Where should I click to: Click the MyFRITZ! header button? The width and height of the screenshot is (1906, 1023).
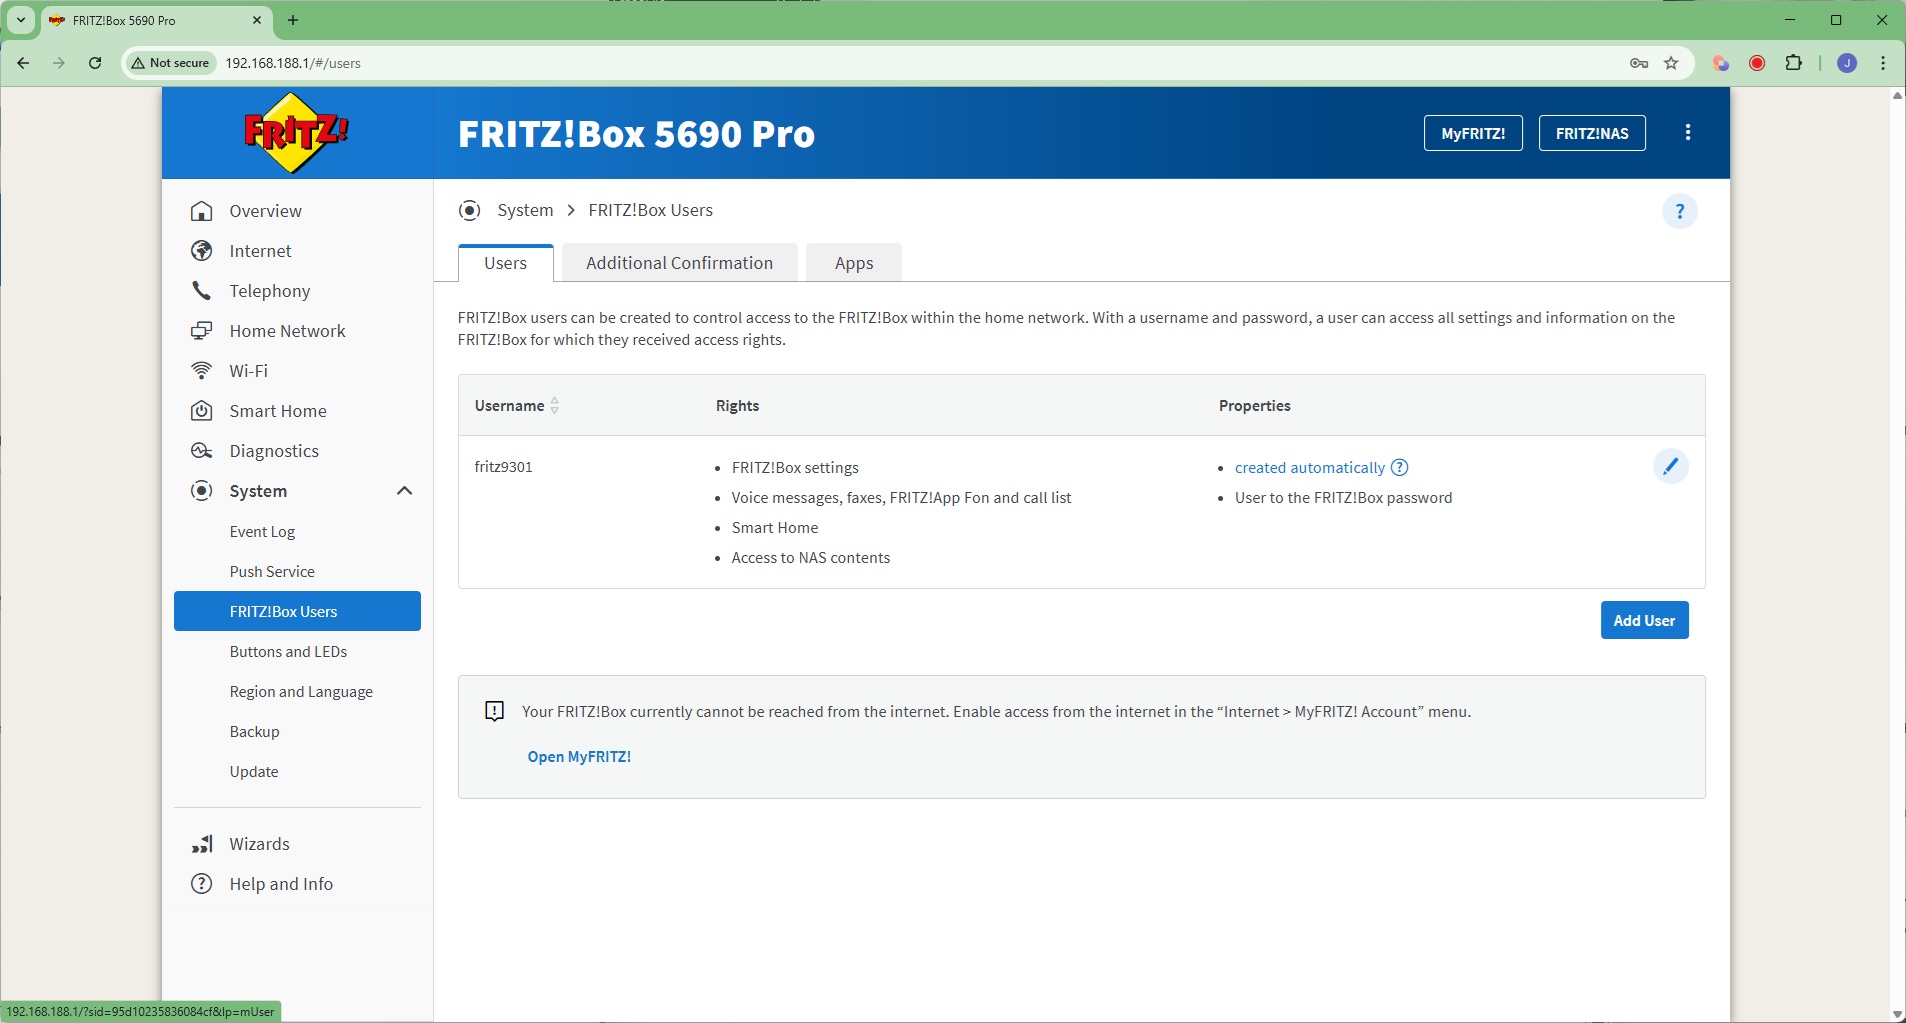1473,133
